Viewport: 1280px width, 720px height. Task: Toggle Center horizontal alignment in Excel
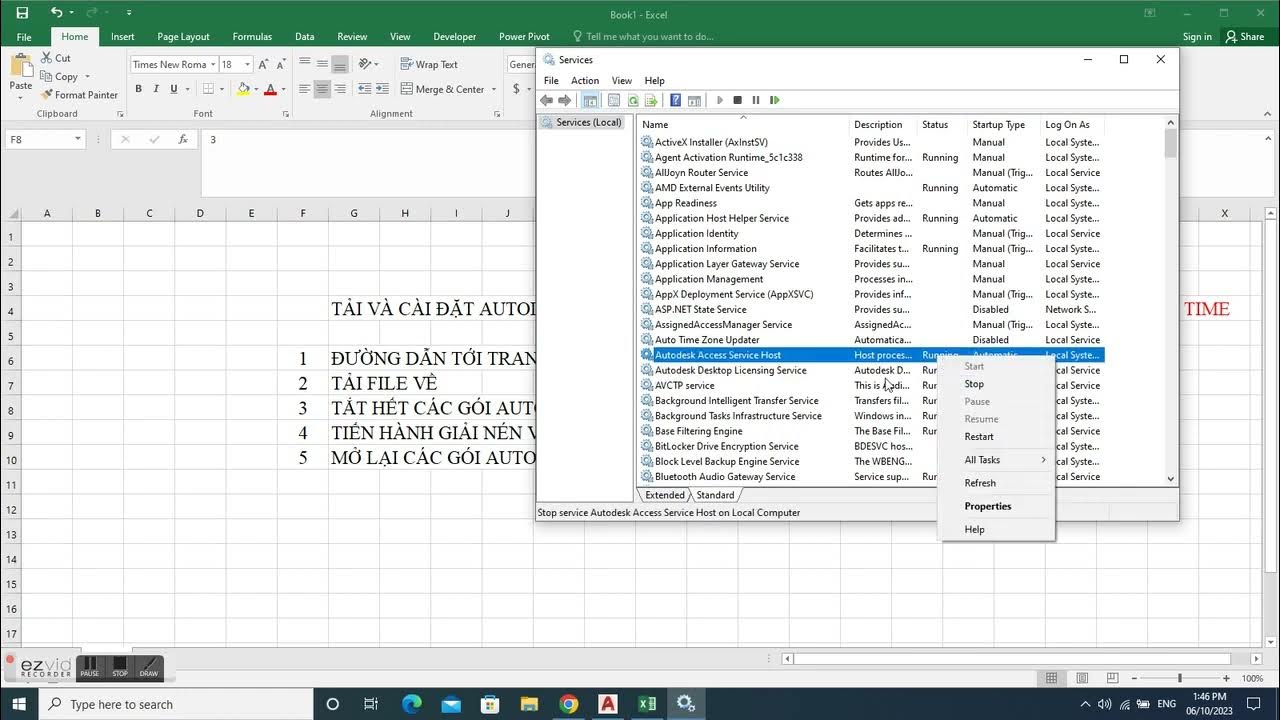[x=322, y=89]
